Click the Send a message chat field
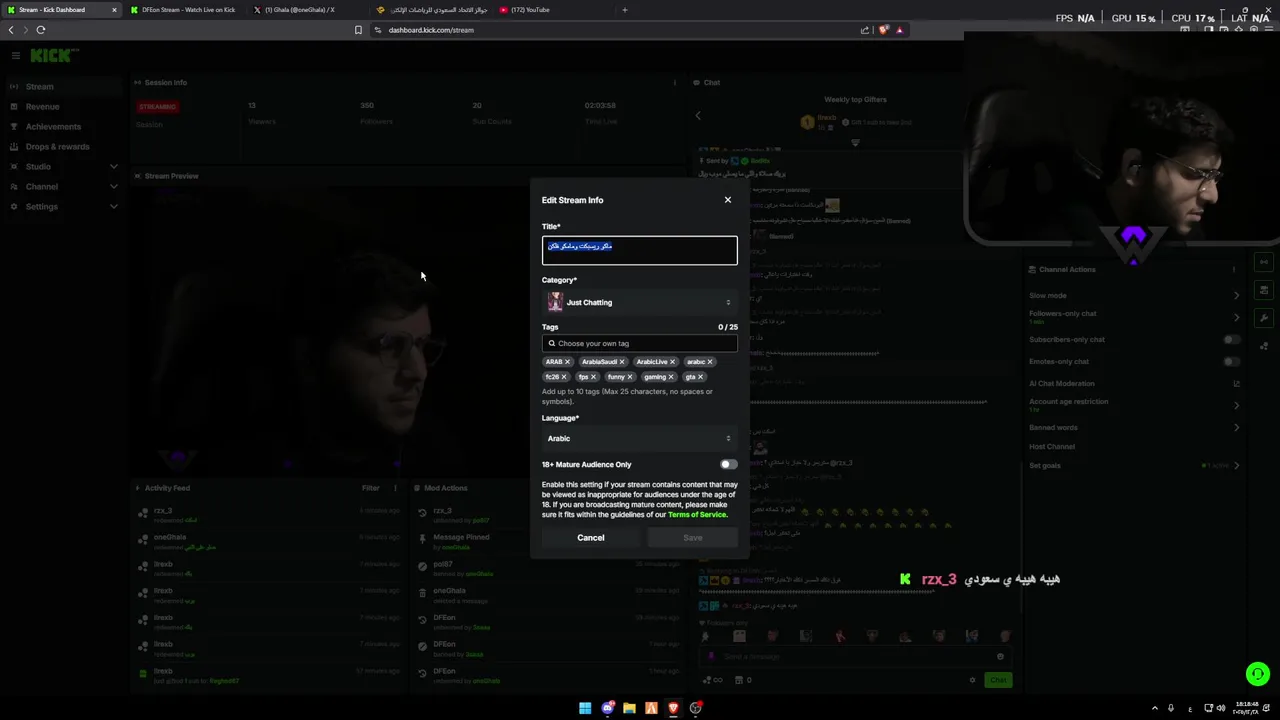The width and height of the screenshot is (1280, 720). pos(856,657)
